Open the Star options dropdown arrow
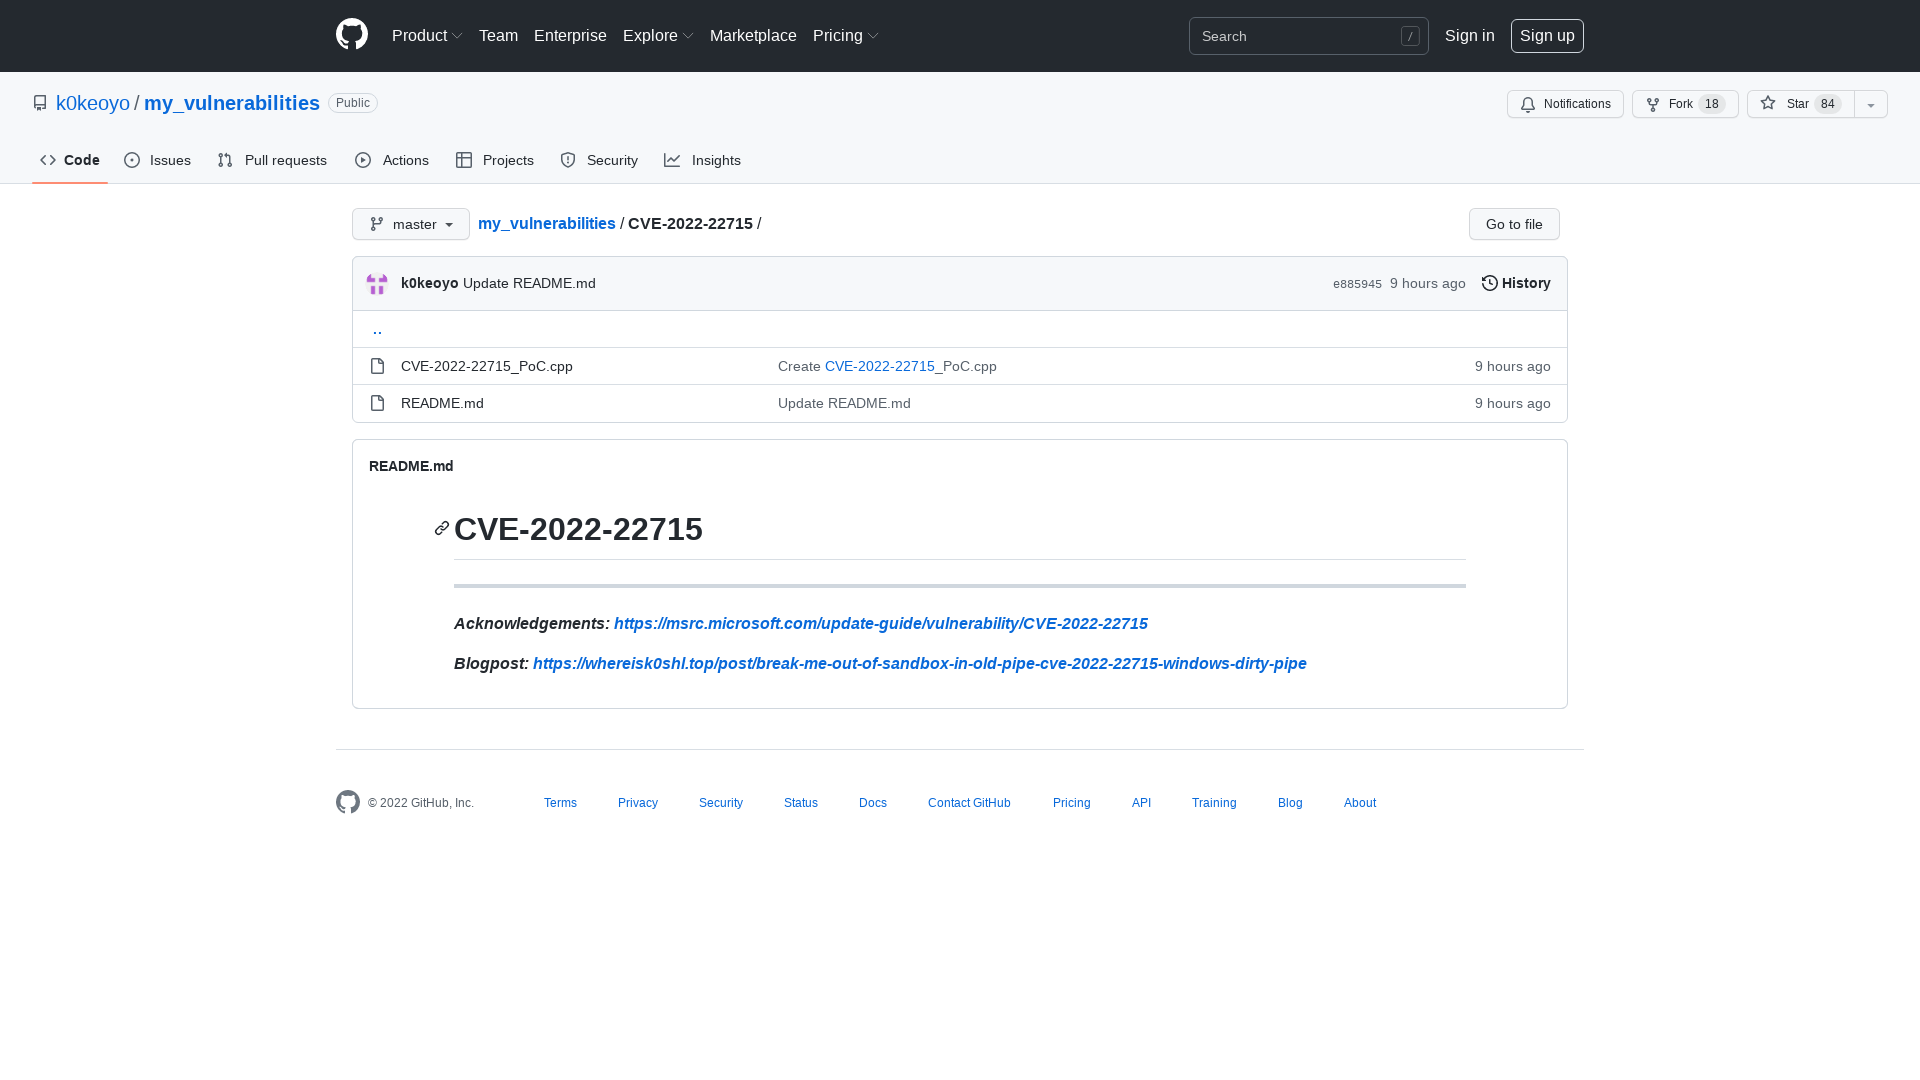The height and width of the screenshot is (1080, 1920). click(x=1871, y=104)
